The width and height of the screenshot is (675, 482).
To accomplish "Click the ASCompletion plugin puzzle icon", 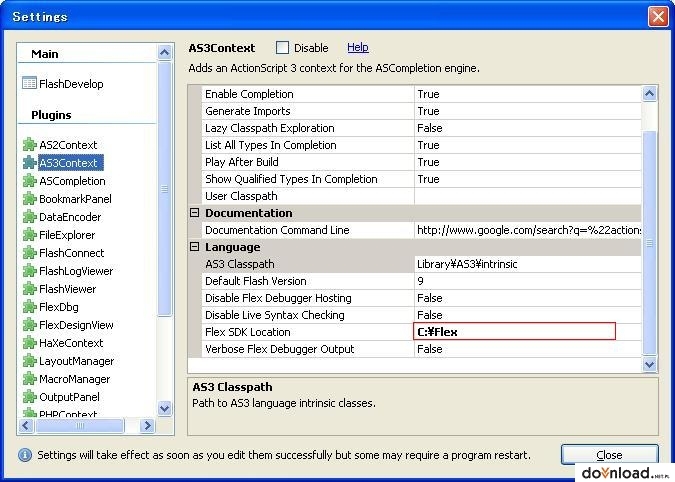I will coord(29,181).
